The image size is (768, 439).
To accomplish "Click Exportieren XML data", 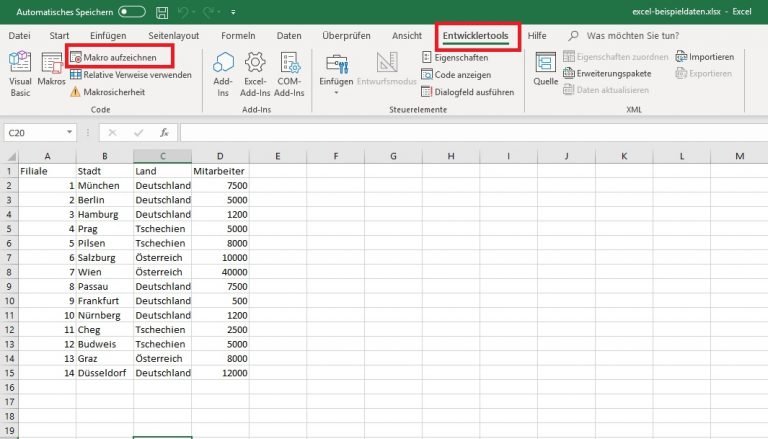I will (704, 73).
